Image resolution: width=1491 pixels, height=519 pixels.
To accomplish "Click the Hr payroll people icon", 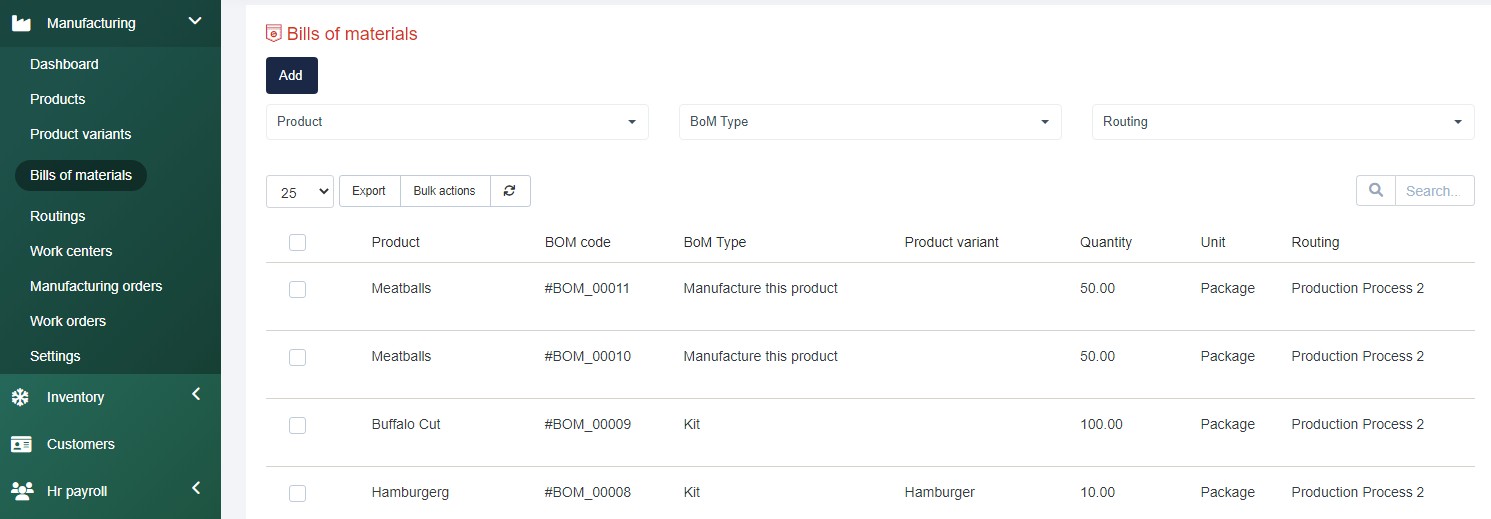I will point(21,491).
